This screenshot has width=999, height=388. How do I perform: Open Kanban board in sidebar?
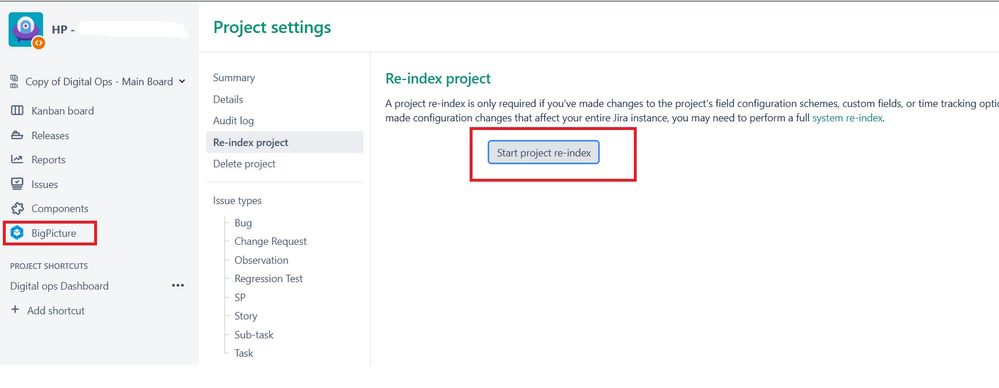[x=62, y=111]
